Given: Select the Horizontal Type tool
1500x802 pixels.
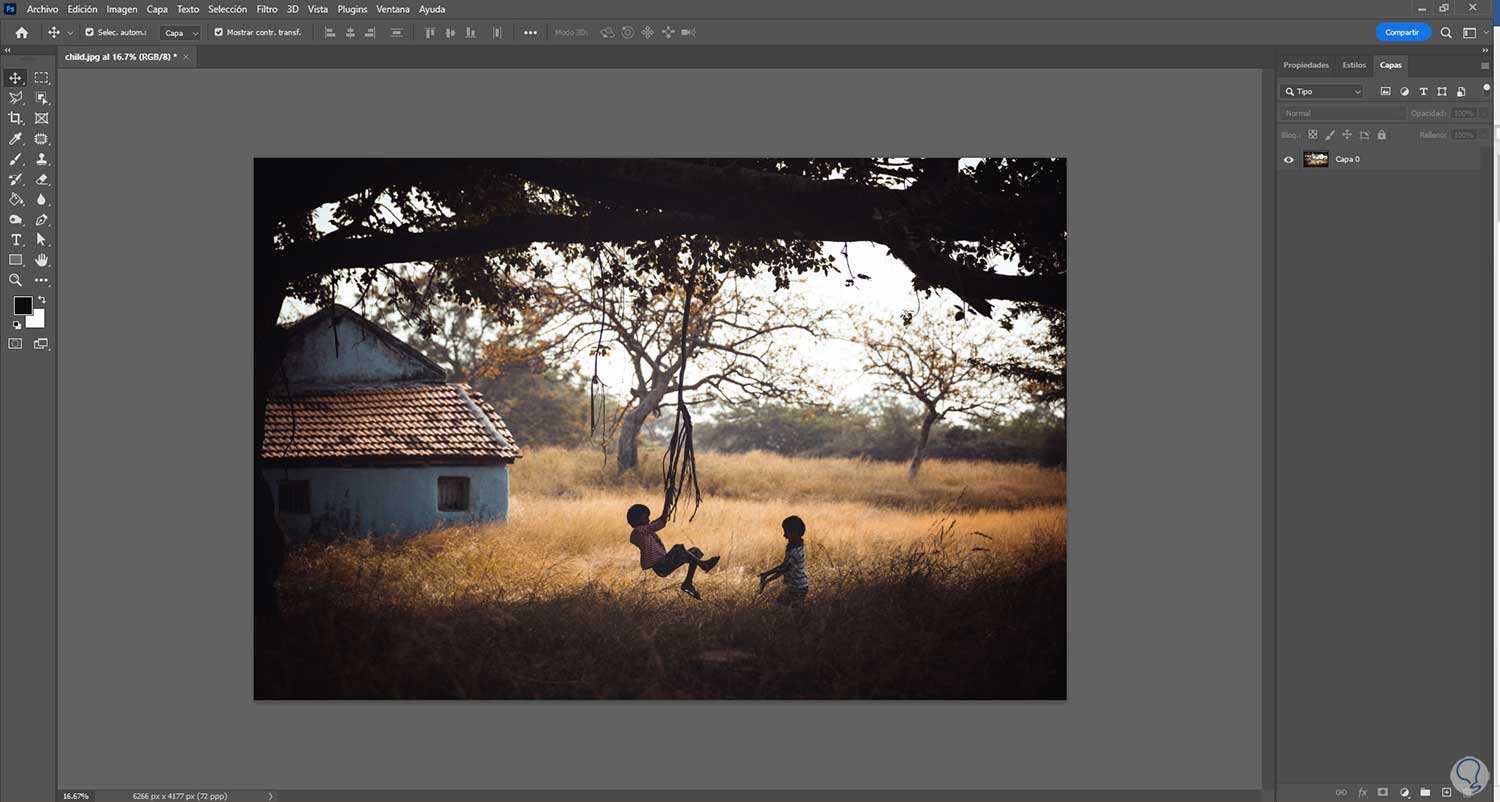Looking at the screenshot, I should coord(16,240).
